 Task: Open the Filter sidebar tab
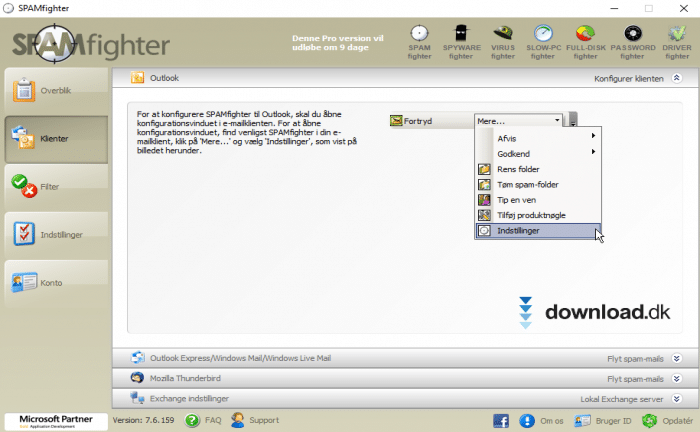(55, 186)
